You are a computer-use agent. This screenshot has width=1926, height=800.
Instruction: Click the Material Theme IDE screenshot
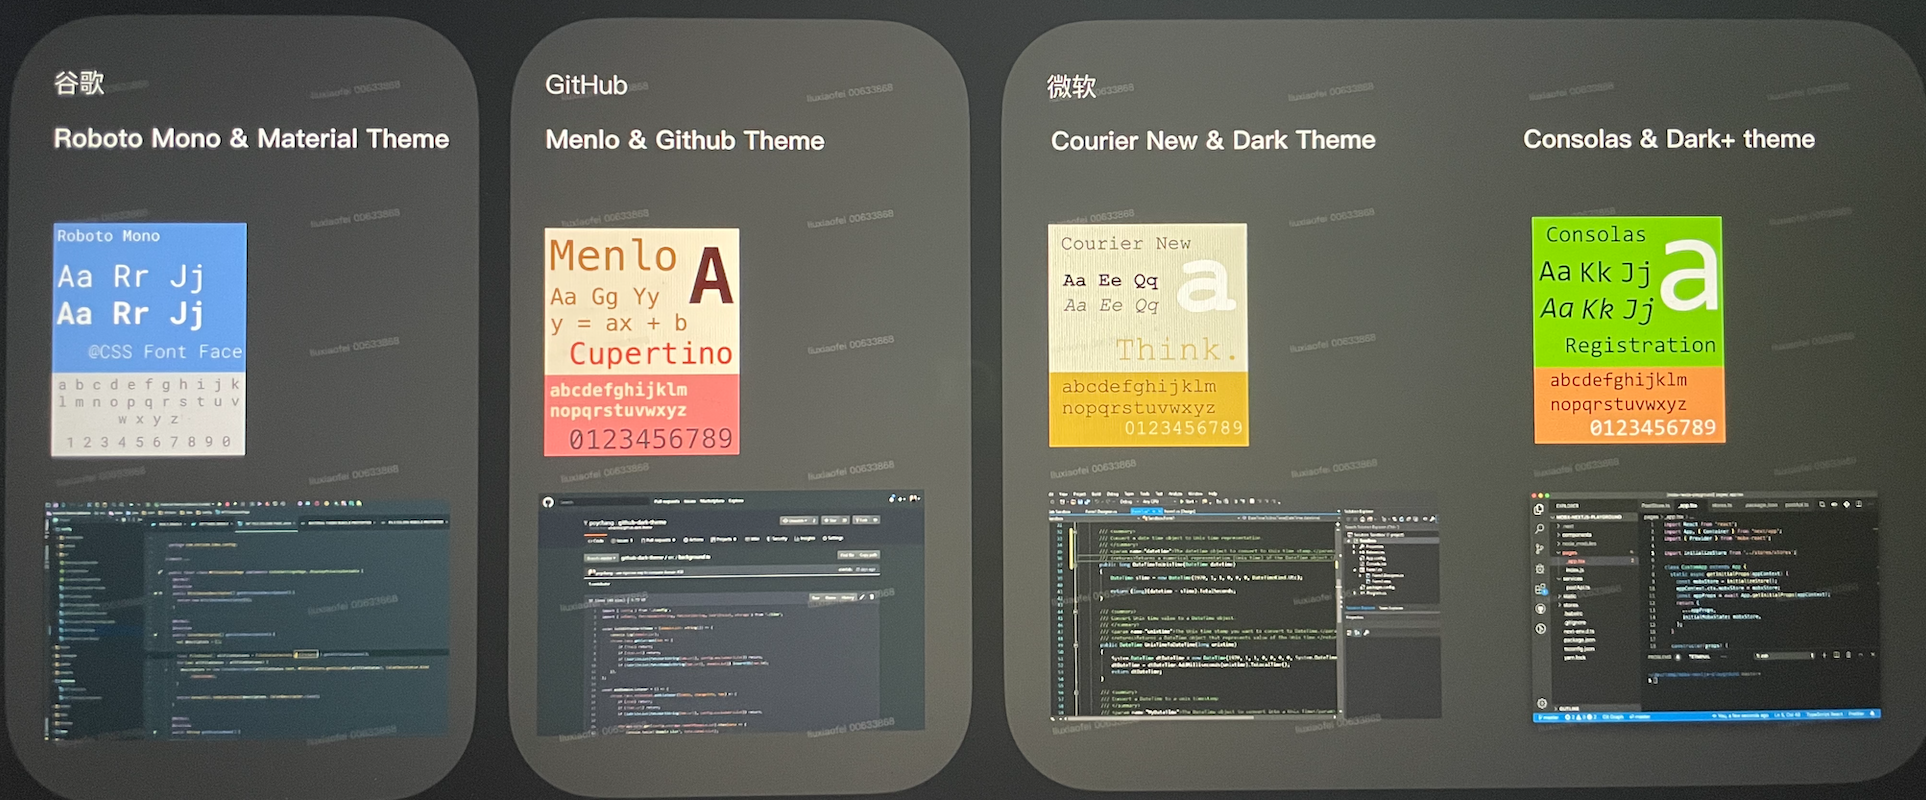point(247,621)
